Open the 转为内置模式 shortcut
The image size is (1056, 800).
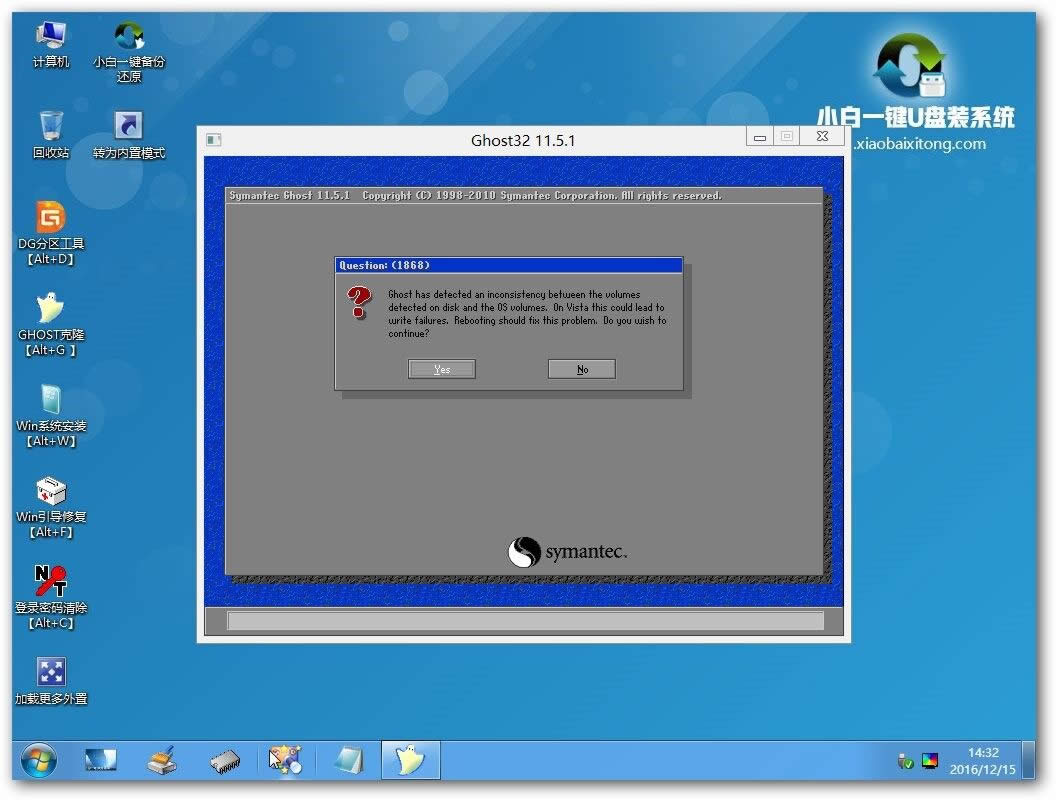pos(128,125)
